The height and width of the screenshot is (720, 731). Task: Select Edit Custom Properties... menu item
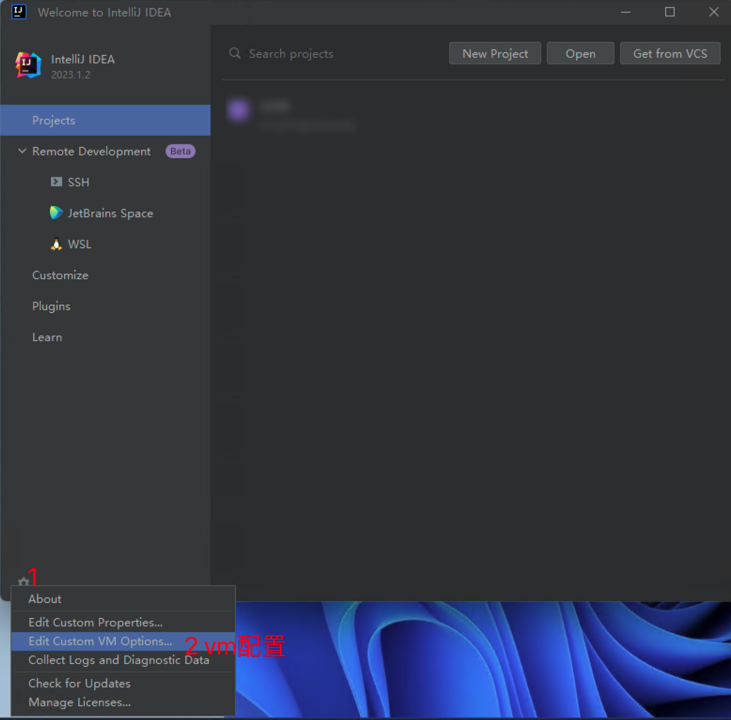[x=124, y=623]
